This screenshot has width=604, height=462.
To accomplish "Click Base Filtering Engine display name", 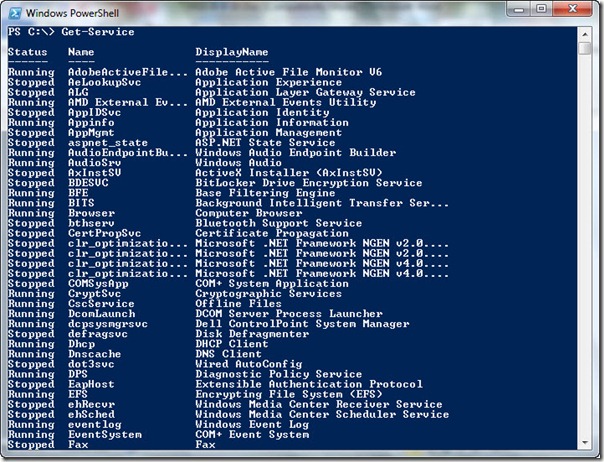I will tap(265, 193).
